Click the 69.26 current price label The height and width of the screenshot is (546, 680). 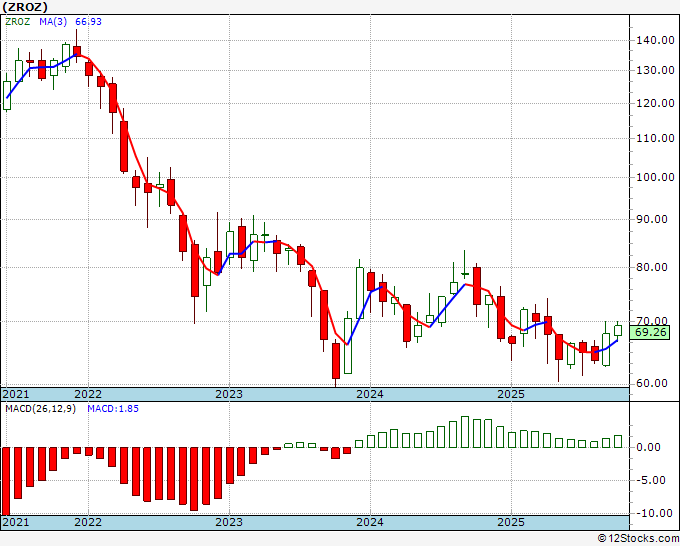[x=650, y=332]
